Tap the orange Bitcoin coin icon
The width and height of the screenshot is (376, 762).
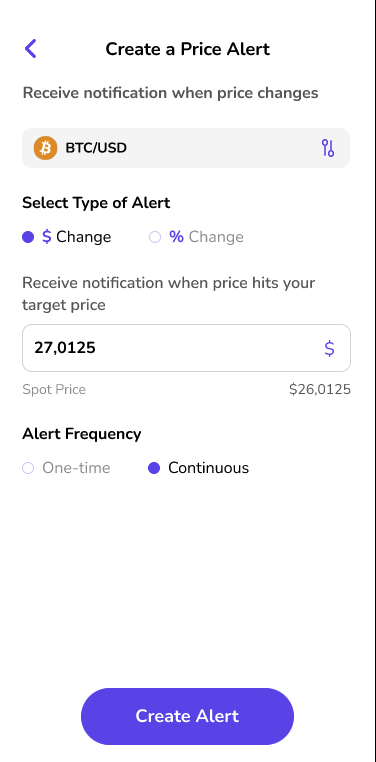tap(45, 148)
